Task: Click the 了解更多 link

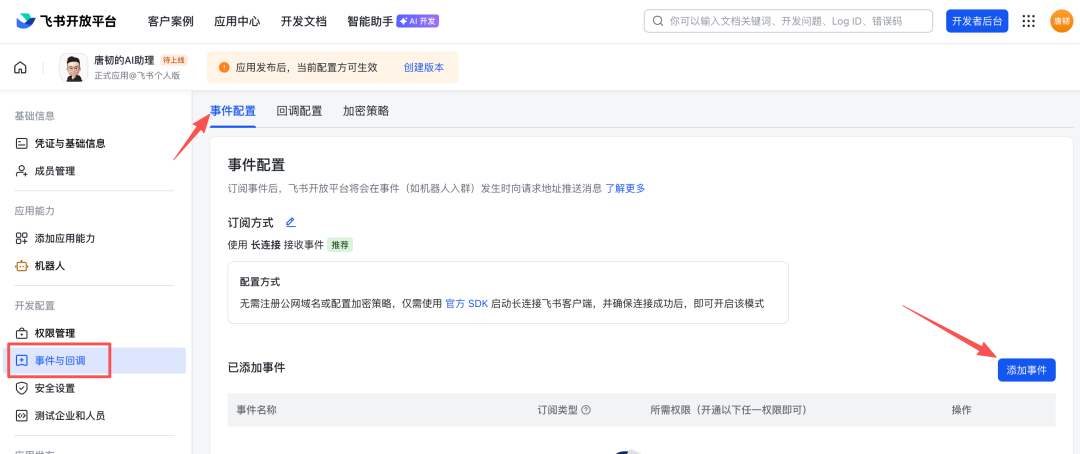Action: [x=625, y=188]
